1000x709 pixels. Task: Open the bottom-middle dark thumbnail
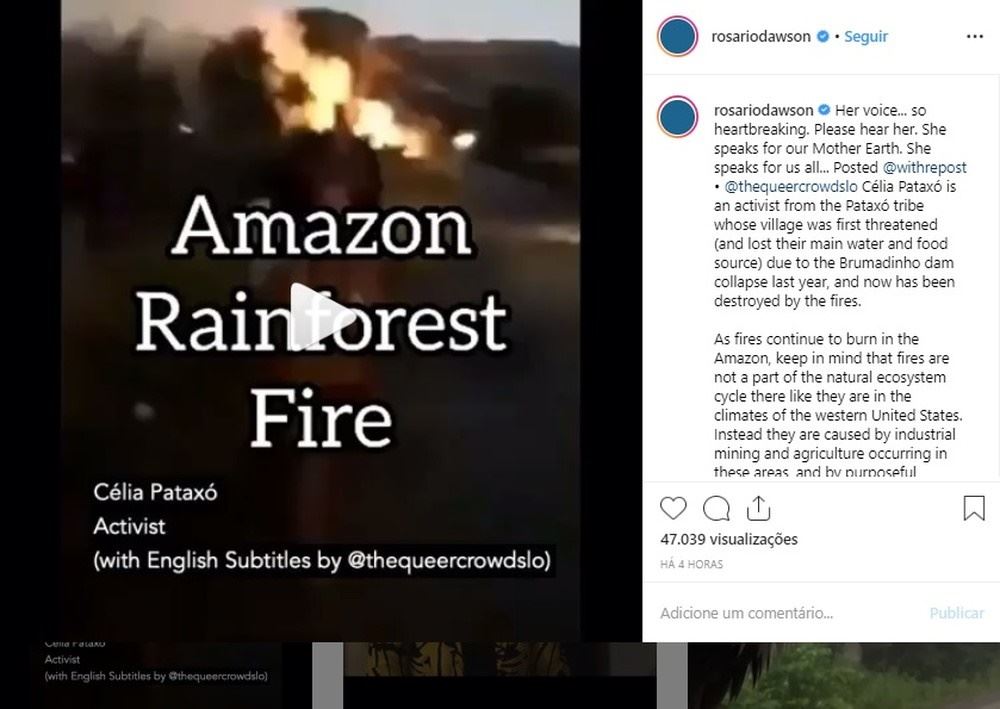pos(500,675)
